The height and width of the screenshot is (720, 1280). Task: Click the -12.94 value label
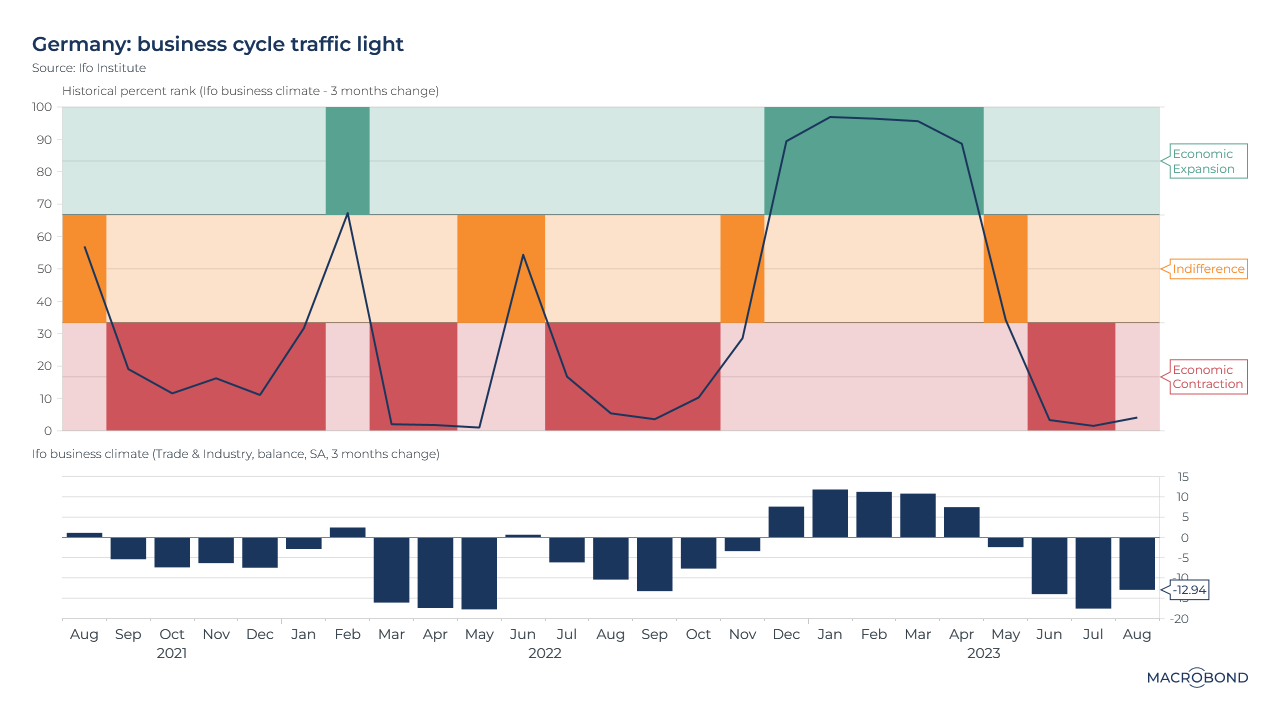coord(1190,590)
